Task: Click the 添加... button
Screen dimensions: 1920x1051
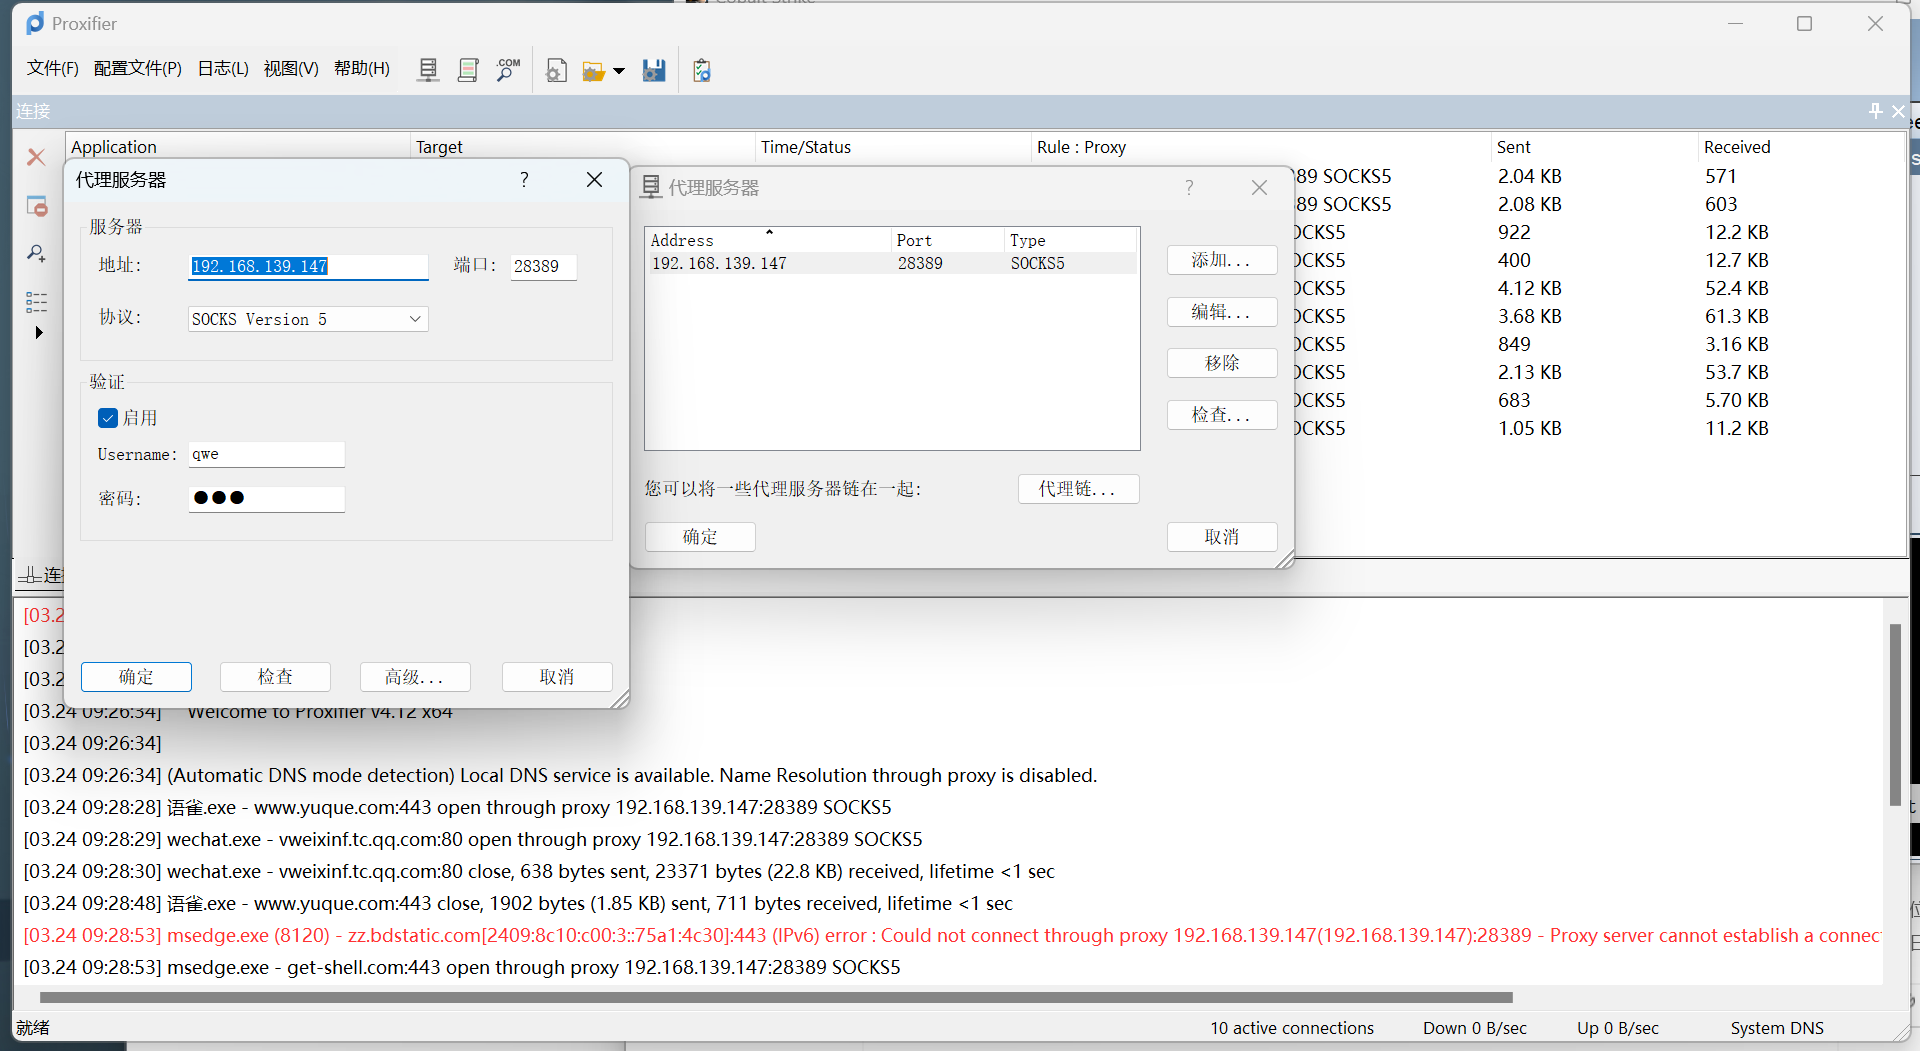Action: [x=1222, y=260]
